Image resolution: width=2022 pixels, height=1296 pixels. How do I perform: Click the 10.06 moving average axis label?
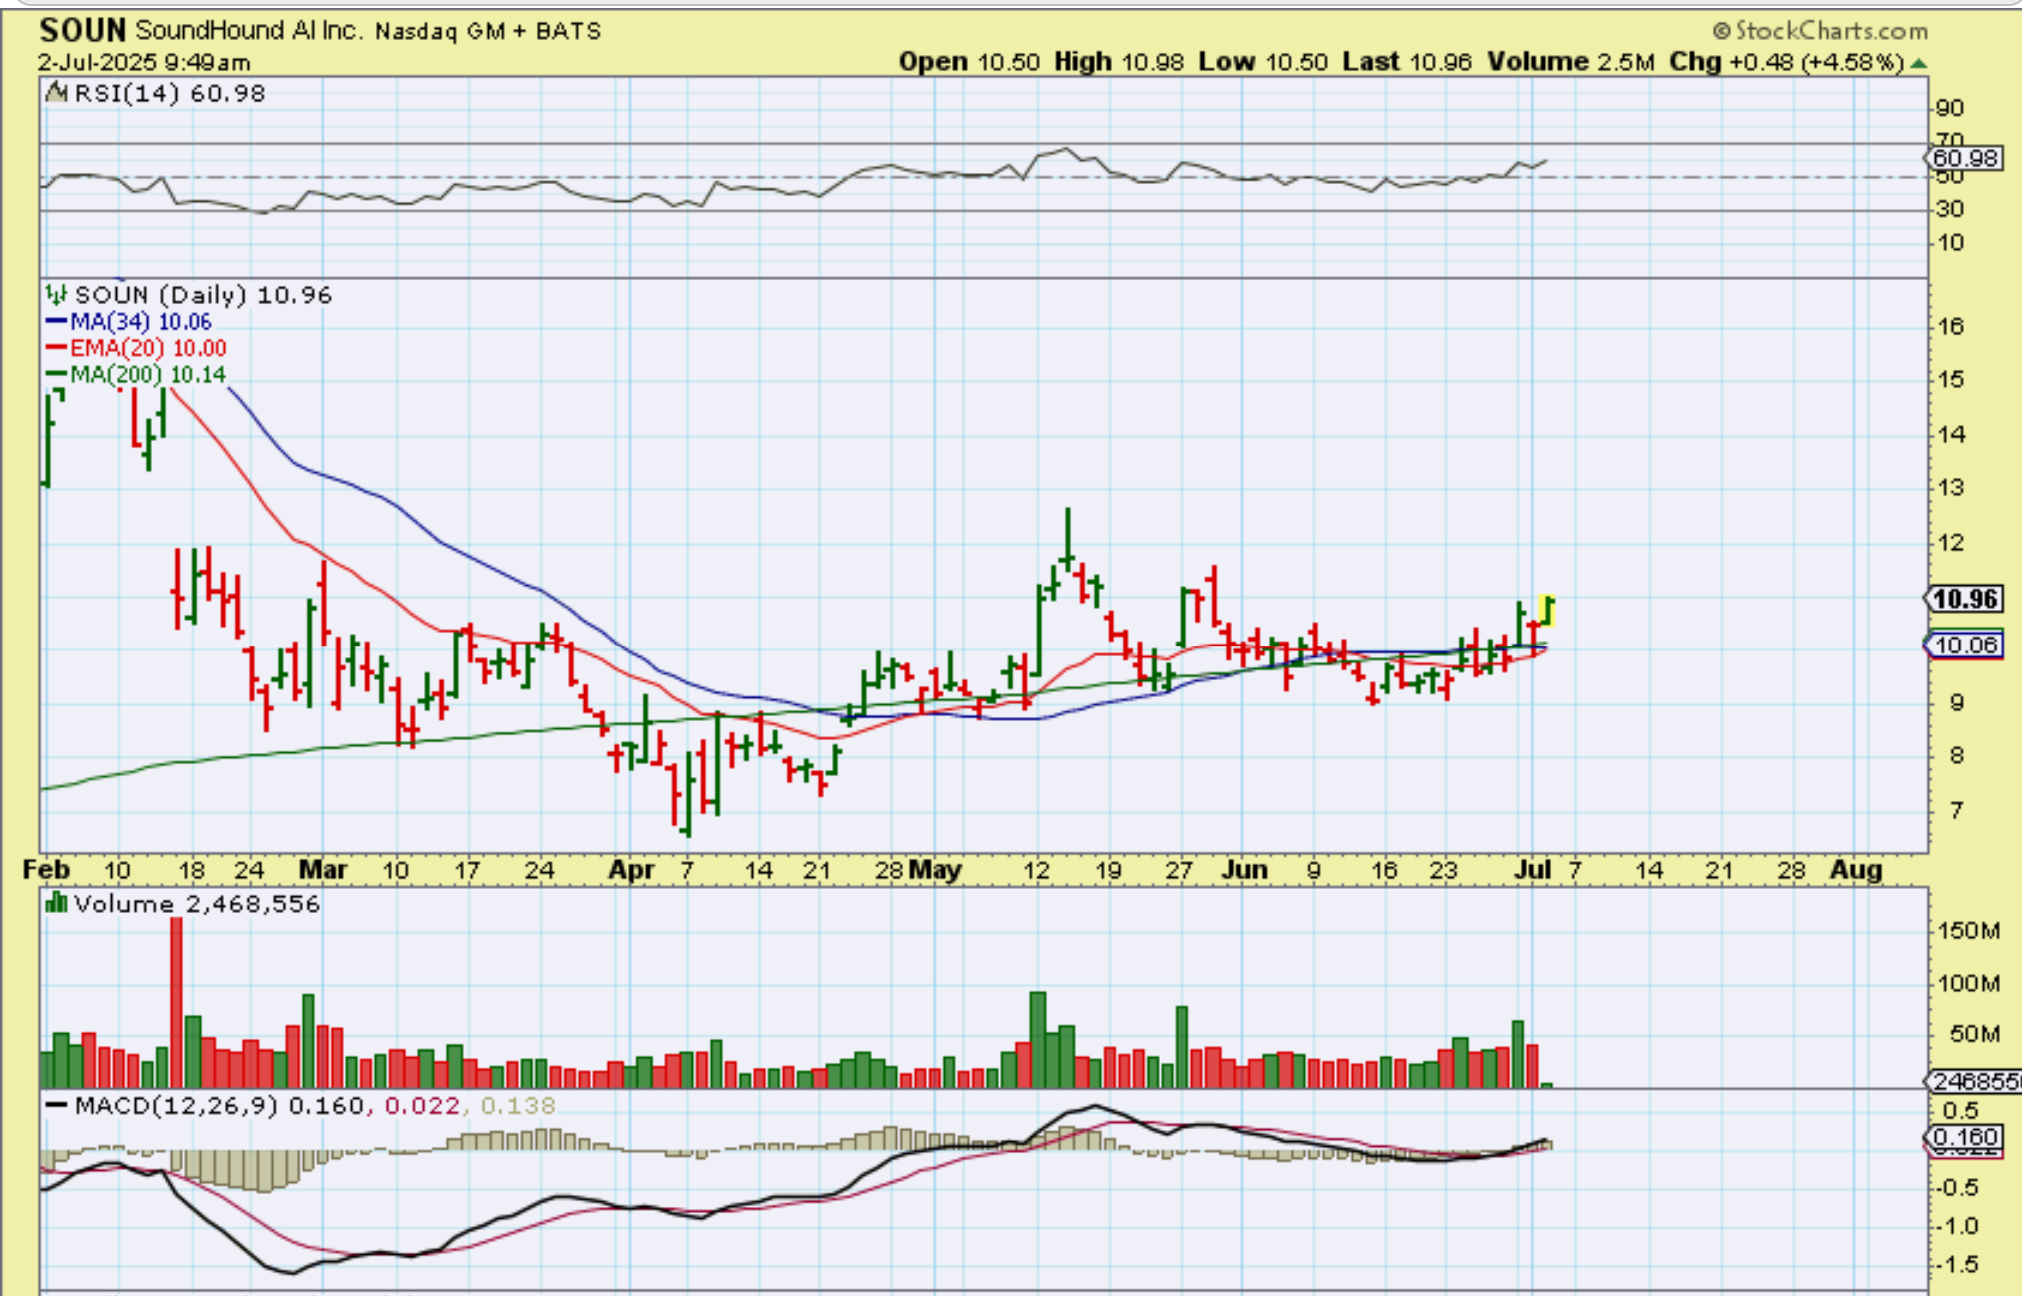[1965, 645]
